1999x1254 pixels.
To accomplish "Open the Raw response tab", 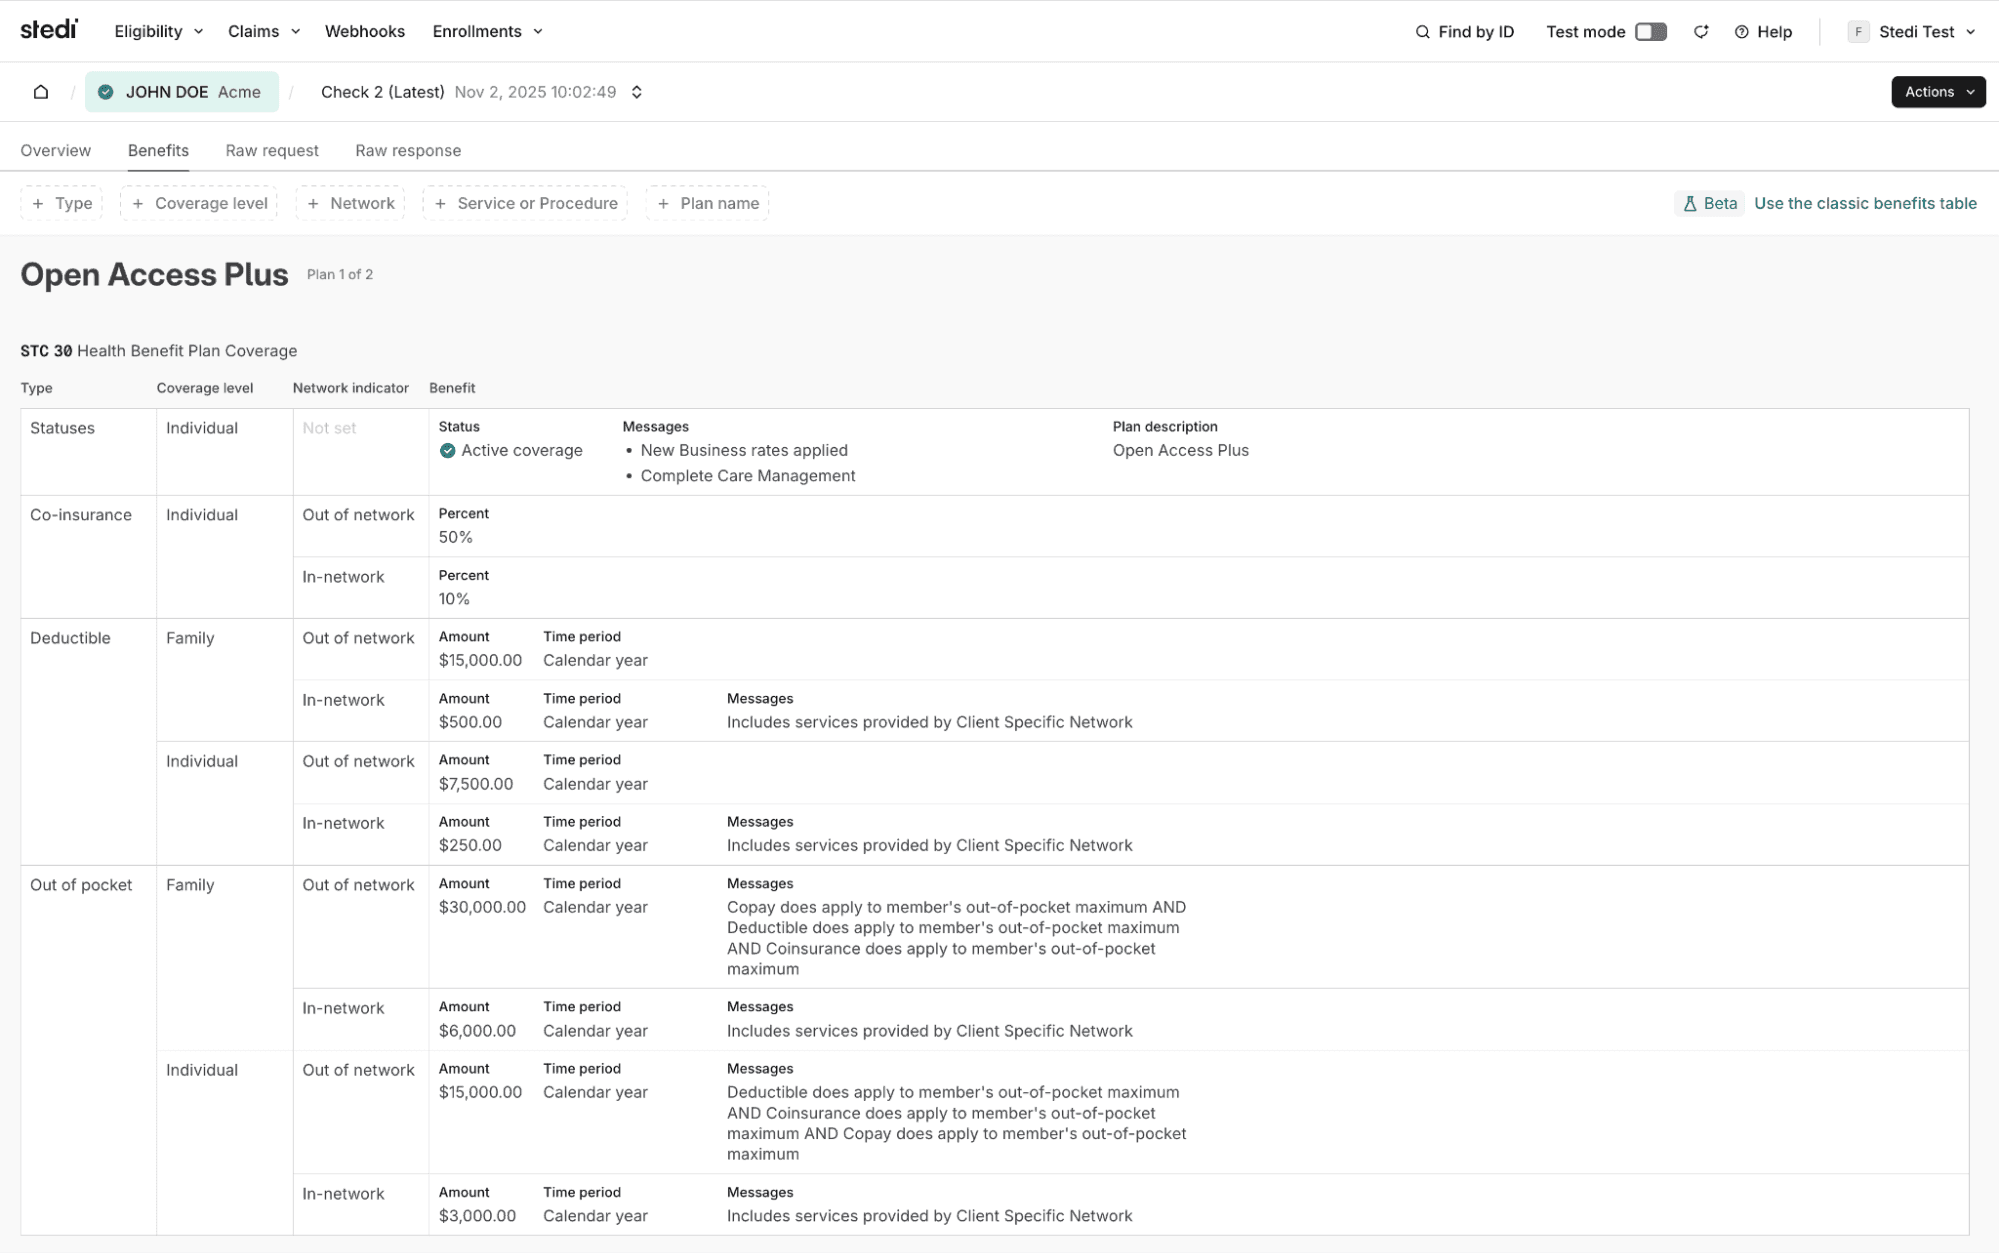I will [408, 151].
